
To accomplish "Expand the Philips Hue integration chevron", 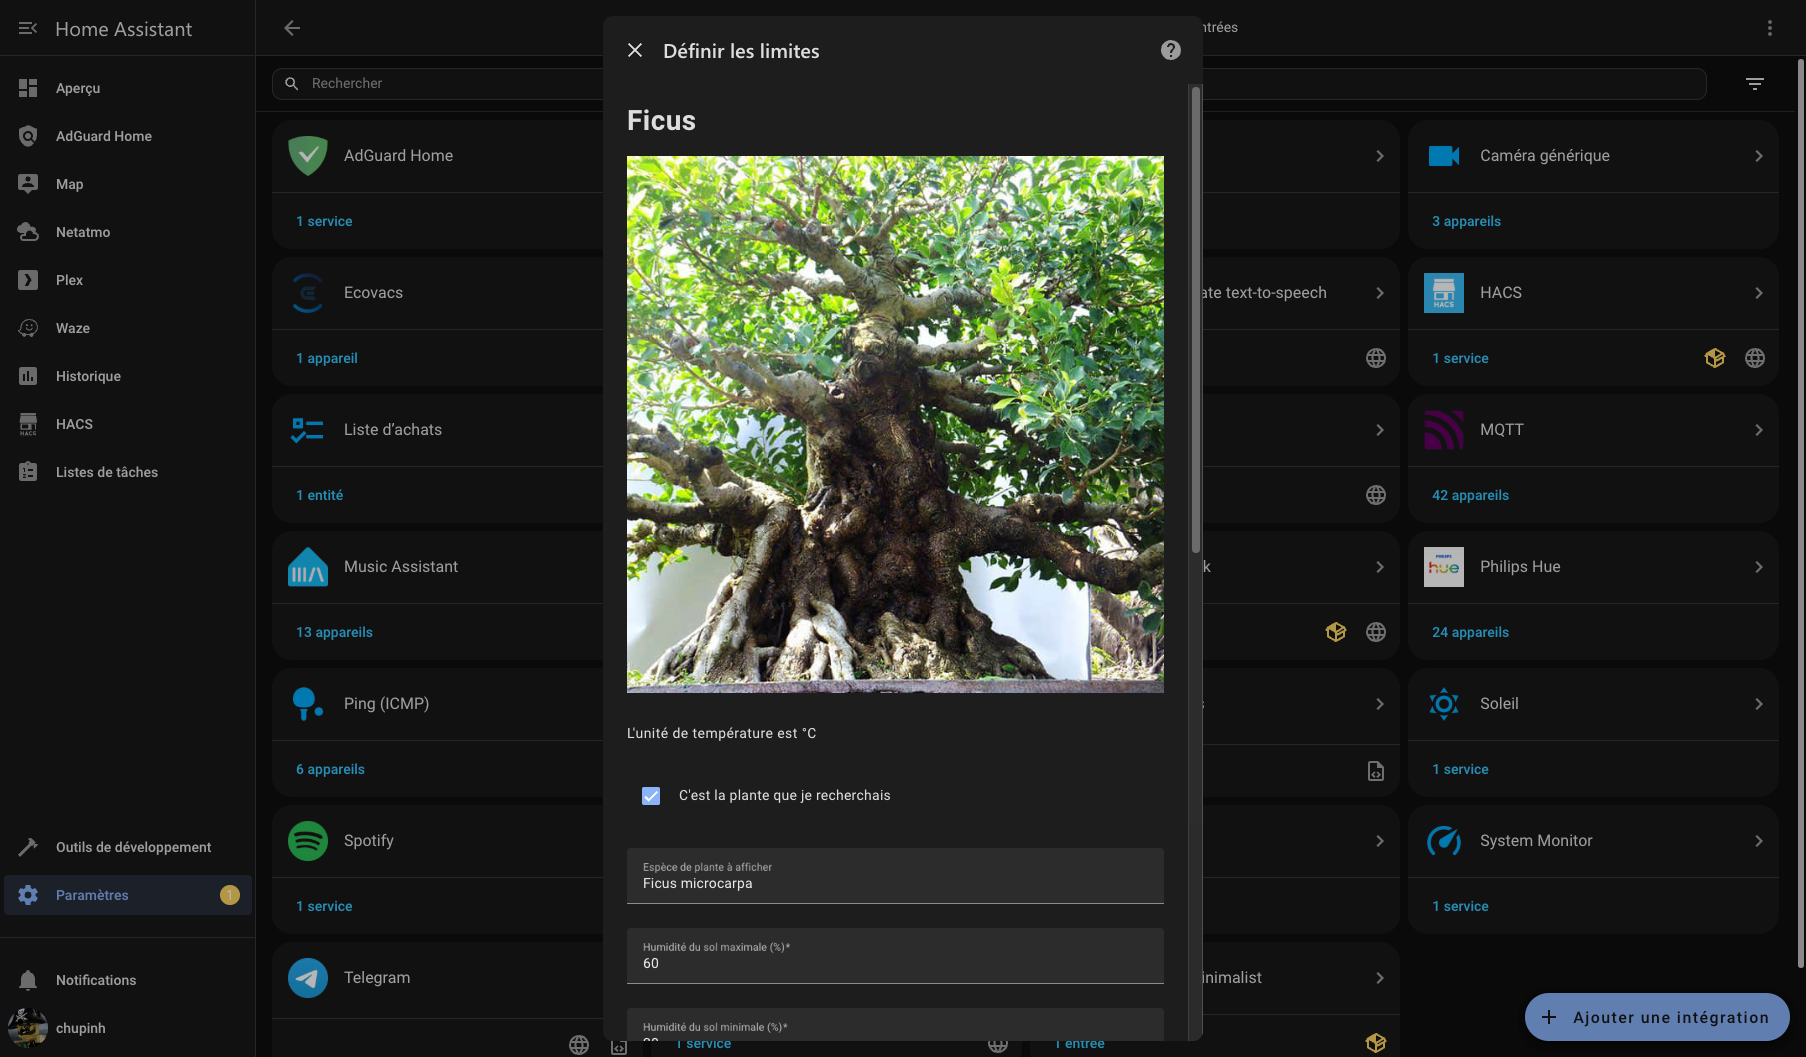I will (x=1758, y=567).
